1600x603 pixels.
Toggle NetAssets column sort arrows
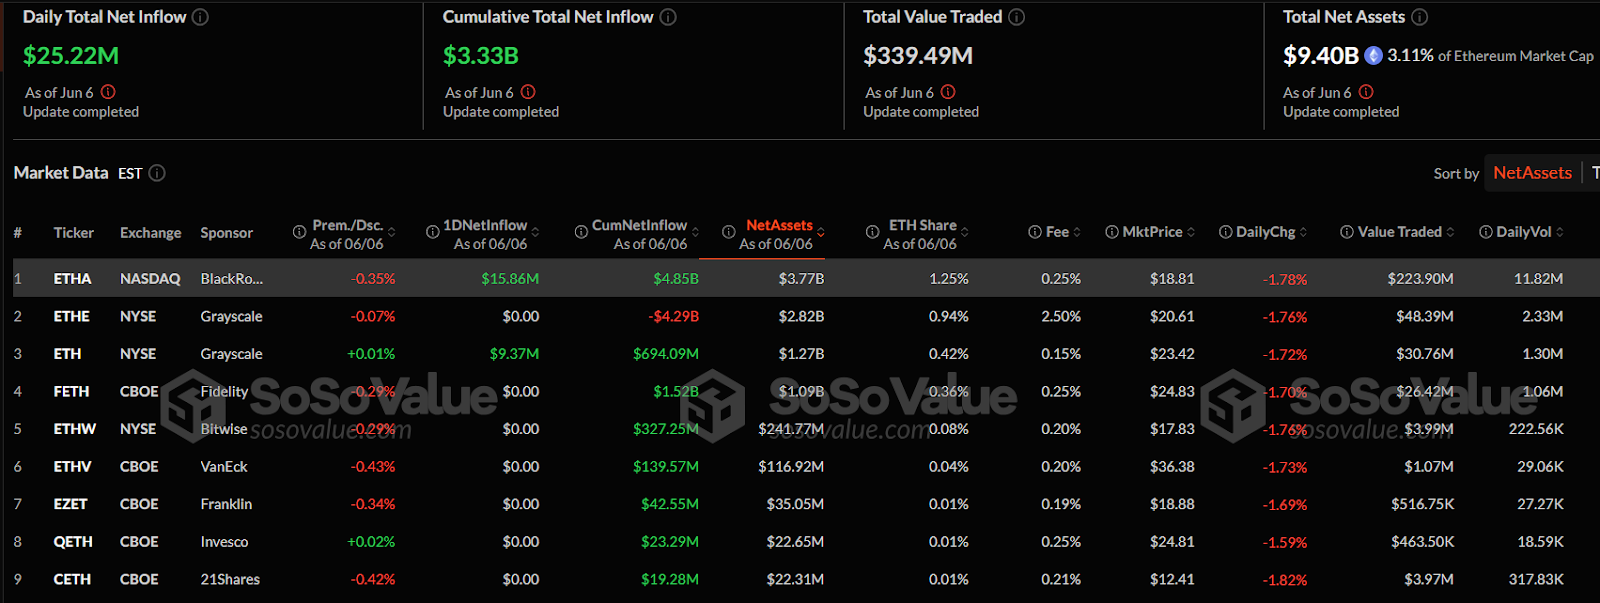(821, 232)
